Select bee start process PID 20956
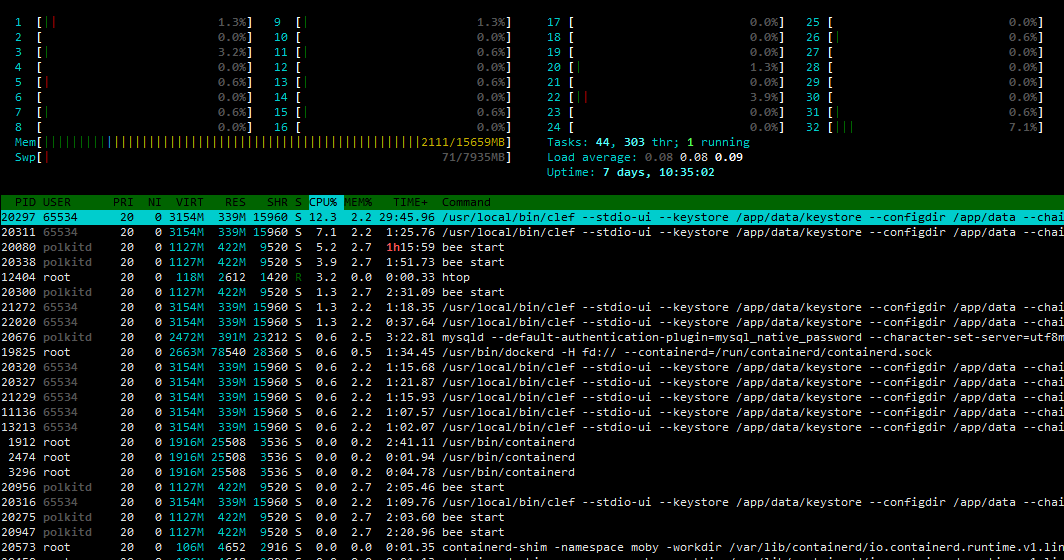Image resolution: width=1064 pixels, height=560 pixels. [532, 487]
